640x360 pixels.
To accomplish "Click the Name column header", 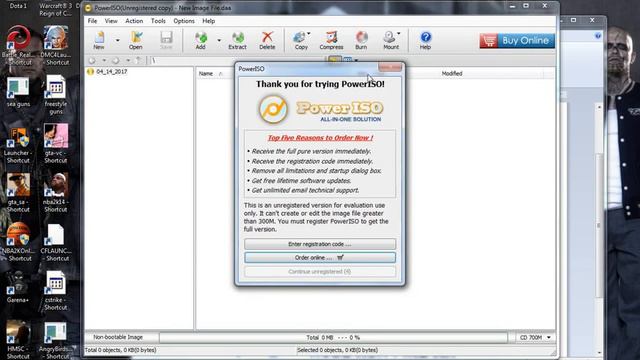I will pos(206,73).
